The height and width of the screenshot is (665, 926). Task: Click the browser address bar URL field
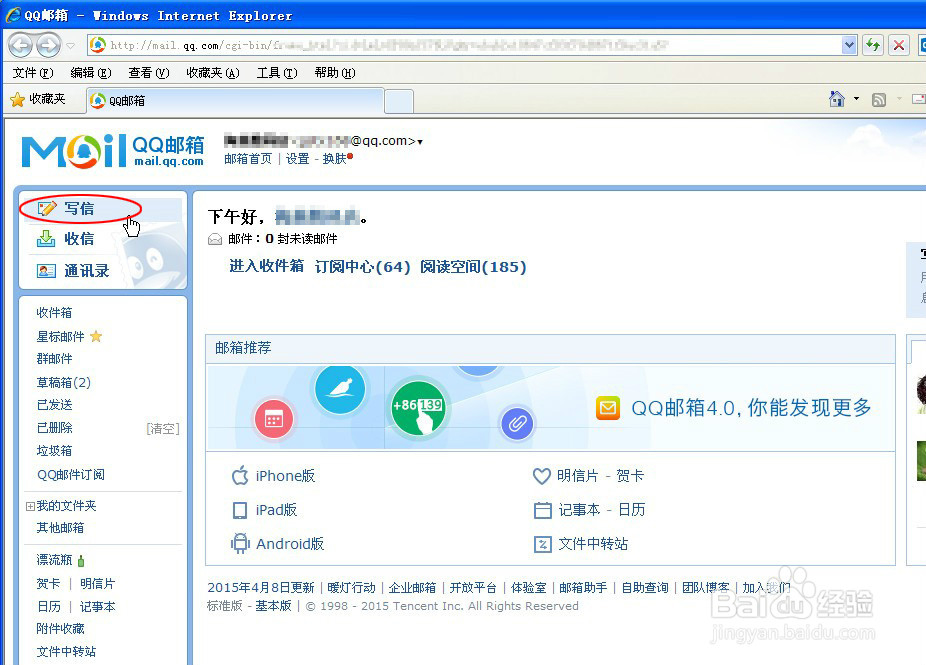467,45
